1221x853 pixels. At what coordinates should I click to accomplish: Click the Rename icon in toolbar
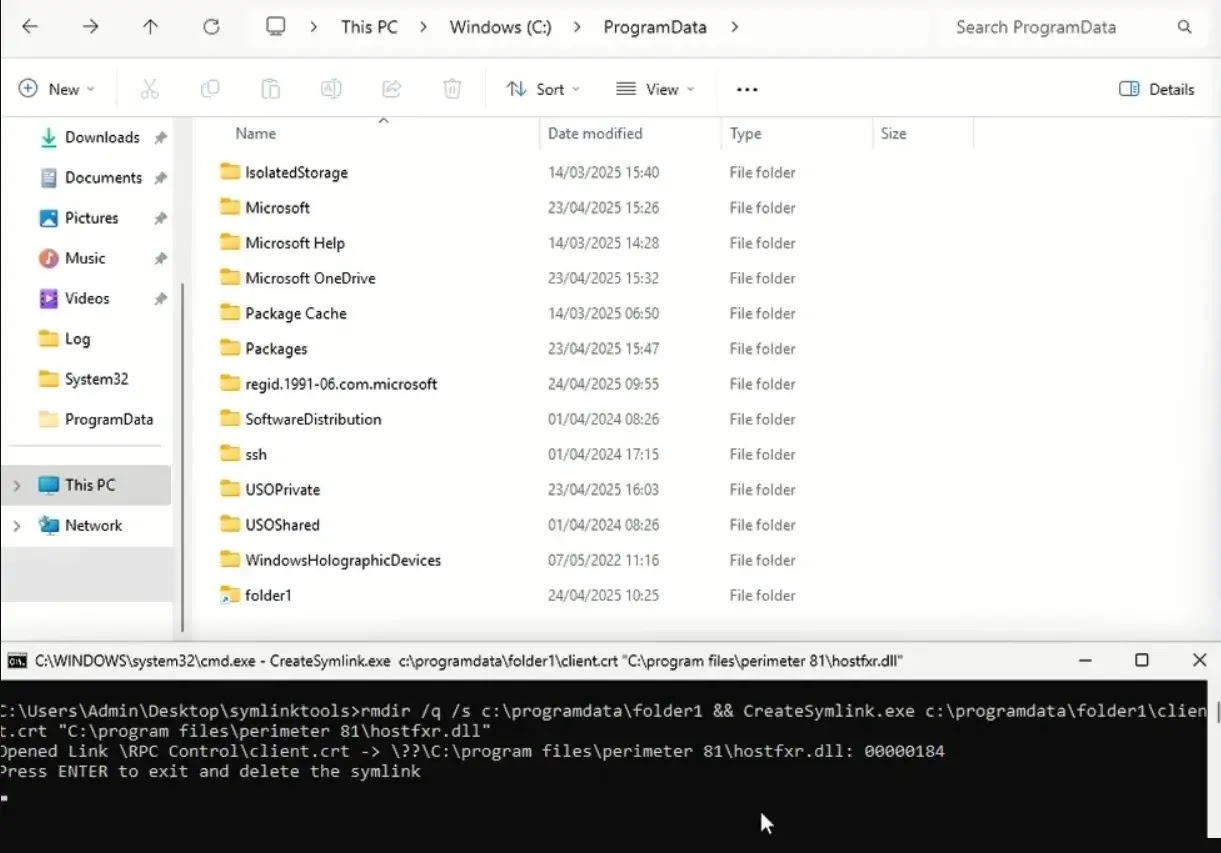(x=330, y=89)
